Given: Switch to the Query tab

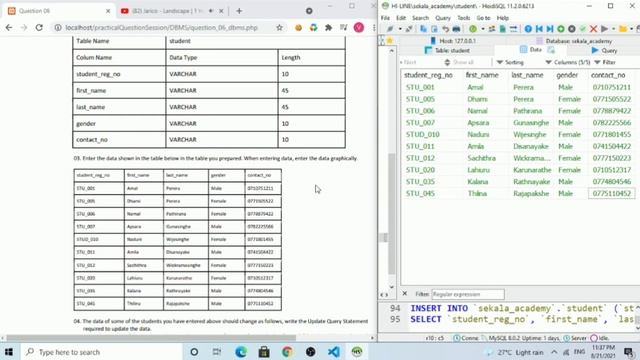Looking at the screenshot, I should pos(604,50).
